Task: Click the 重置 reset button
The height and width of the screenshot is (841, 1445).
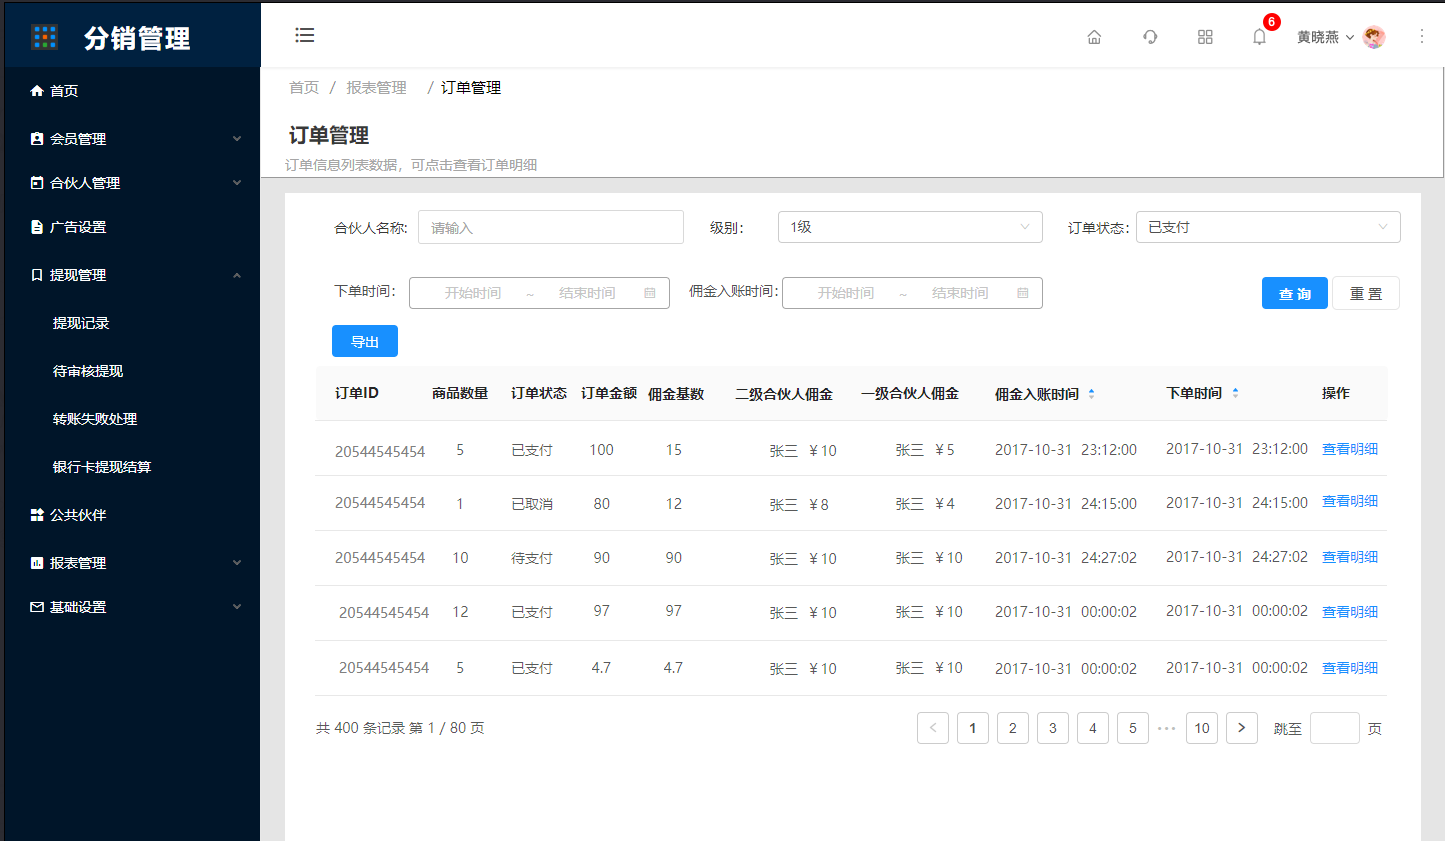Action: (1366, 293)
